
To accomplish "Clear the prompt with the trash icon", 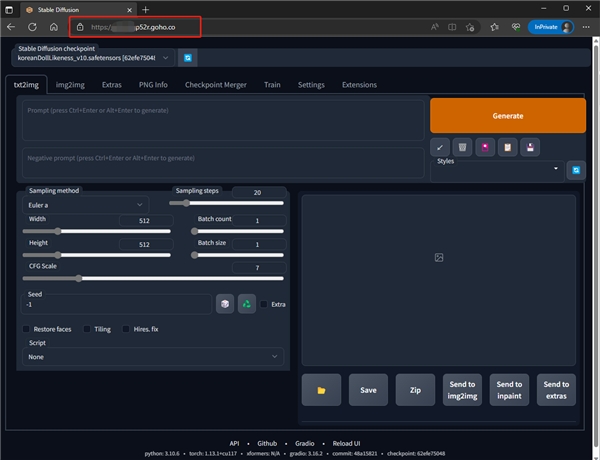I will [x=462, y=147].
